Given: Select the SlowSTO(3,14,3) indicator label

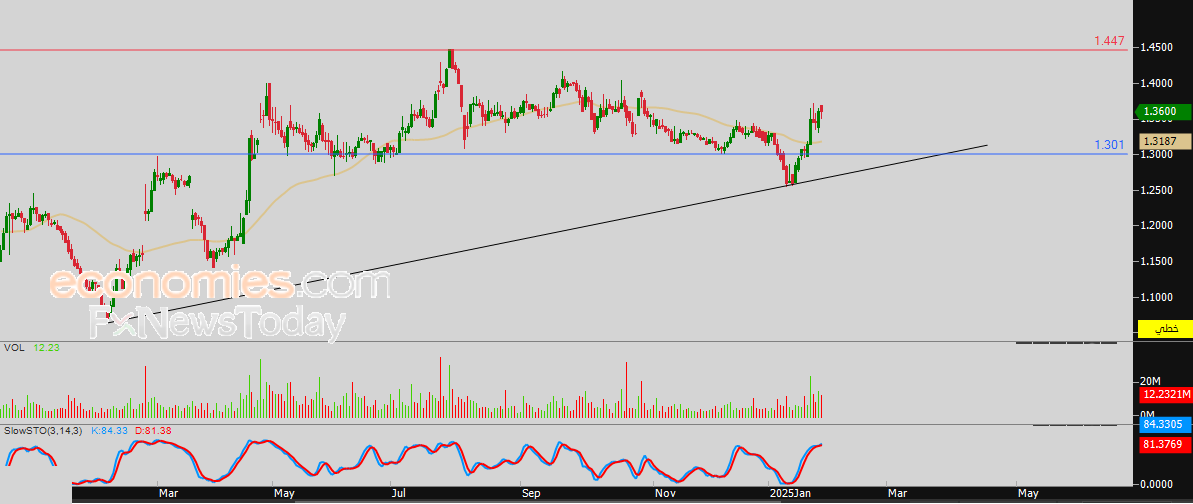Looking at the screenshot, I should pos(43,431).
